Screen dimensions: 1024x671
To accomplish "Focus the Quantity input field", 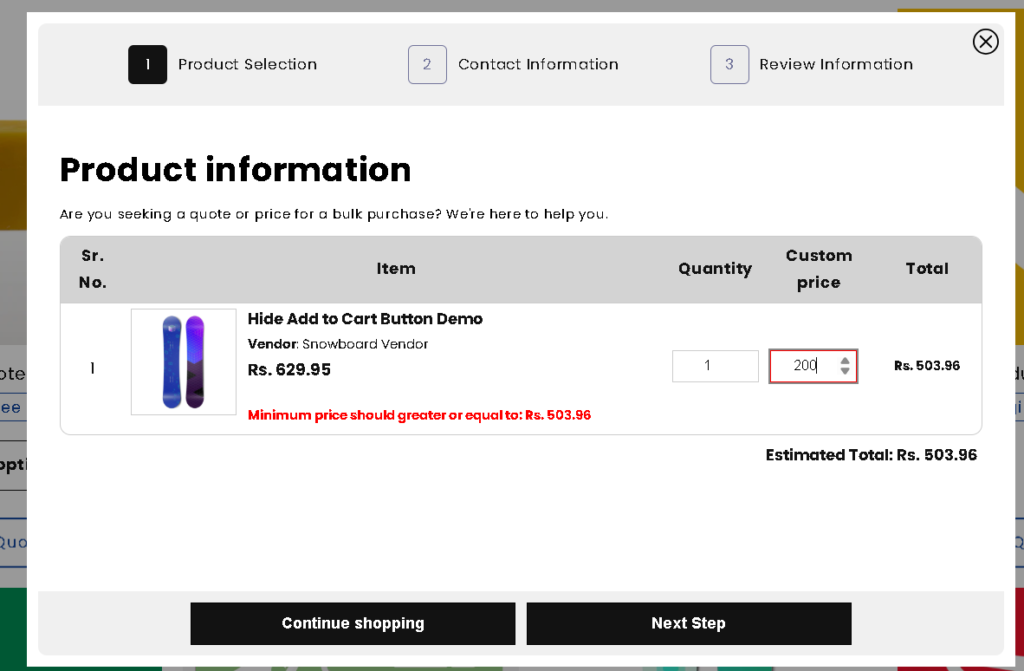I will click(x=715, y=366).
